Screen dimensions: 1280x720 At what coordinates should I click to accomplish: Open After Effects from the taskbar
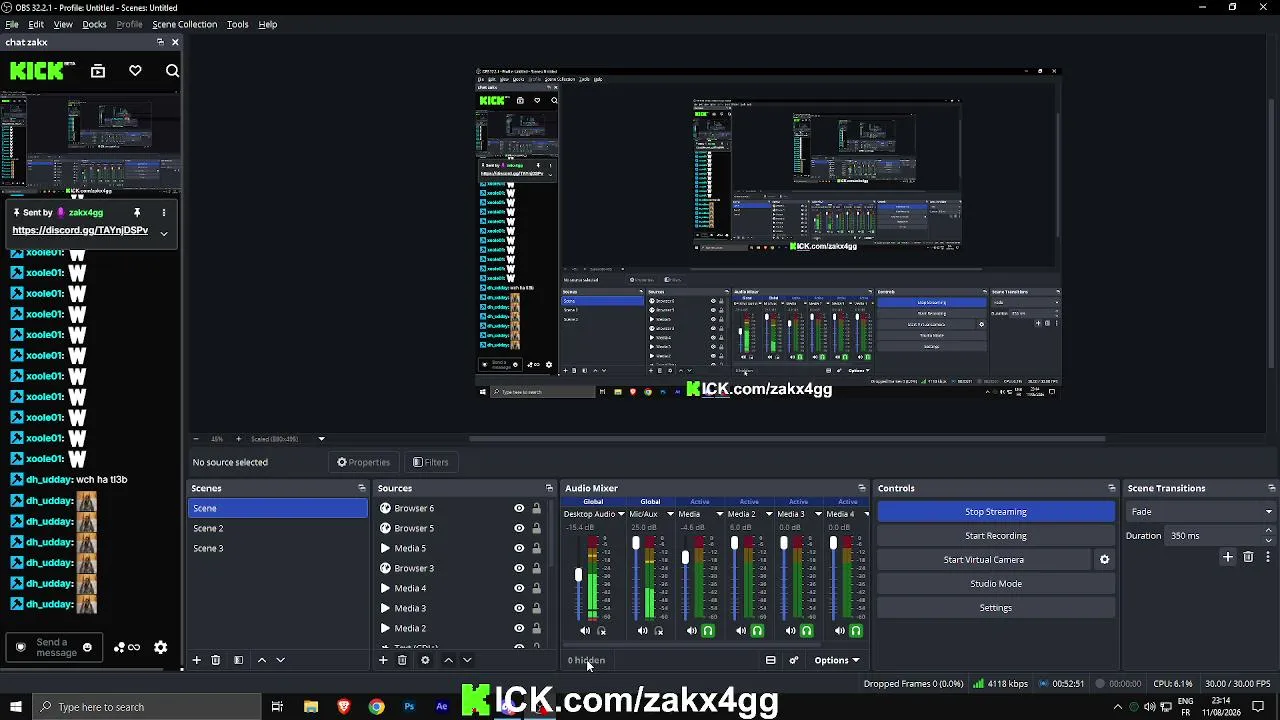[442, 707]
